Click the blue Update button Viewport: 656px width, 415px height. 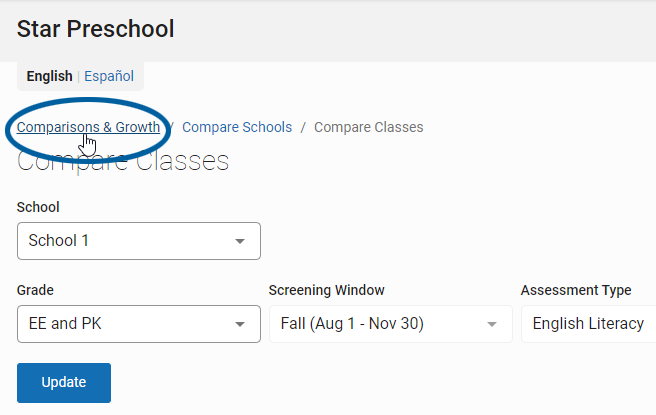coord(64,383)
